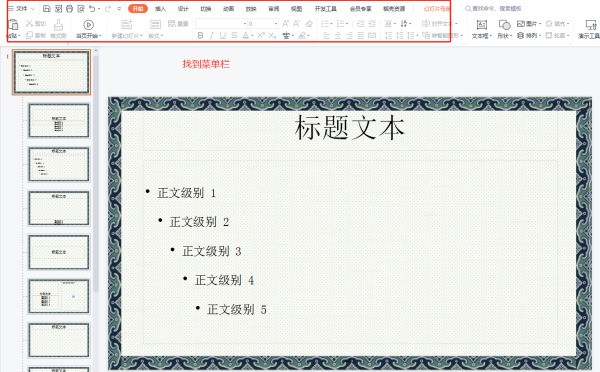
Task: Click the 开始 highlighted tab button
Action: click(138, 8)
